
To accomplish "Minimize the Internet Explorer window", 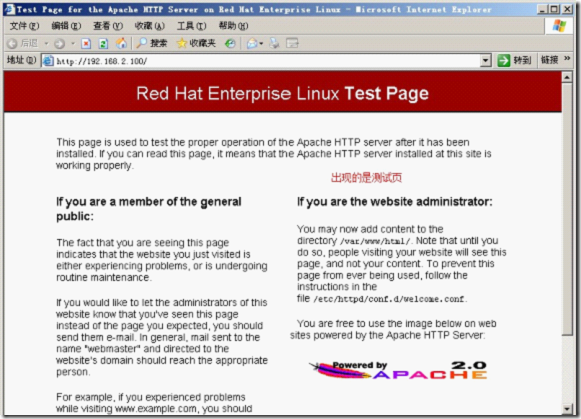I will (542, 9).
